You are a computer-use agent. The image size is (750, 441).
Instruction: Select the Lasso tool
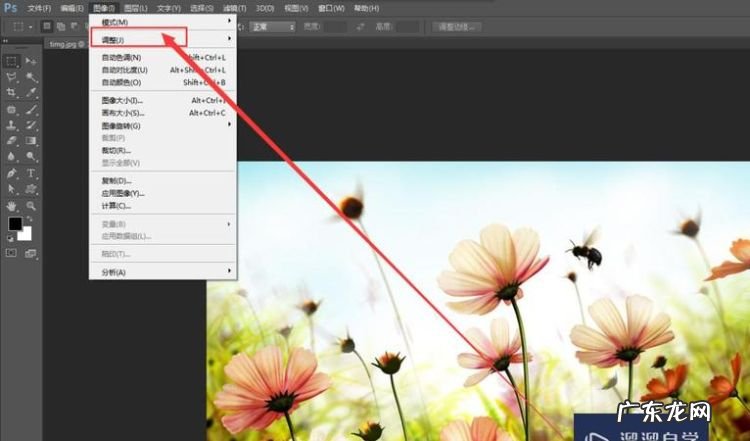12,77
